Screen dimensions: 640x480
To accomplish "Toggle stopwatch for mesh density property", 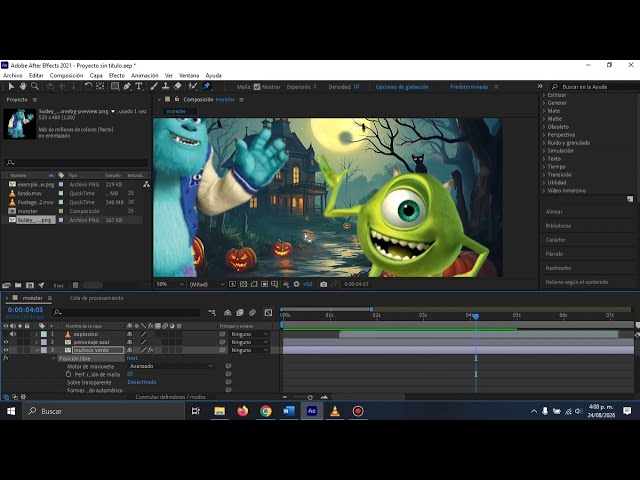I will tap(68, 374).
